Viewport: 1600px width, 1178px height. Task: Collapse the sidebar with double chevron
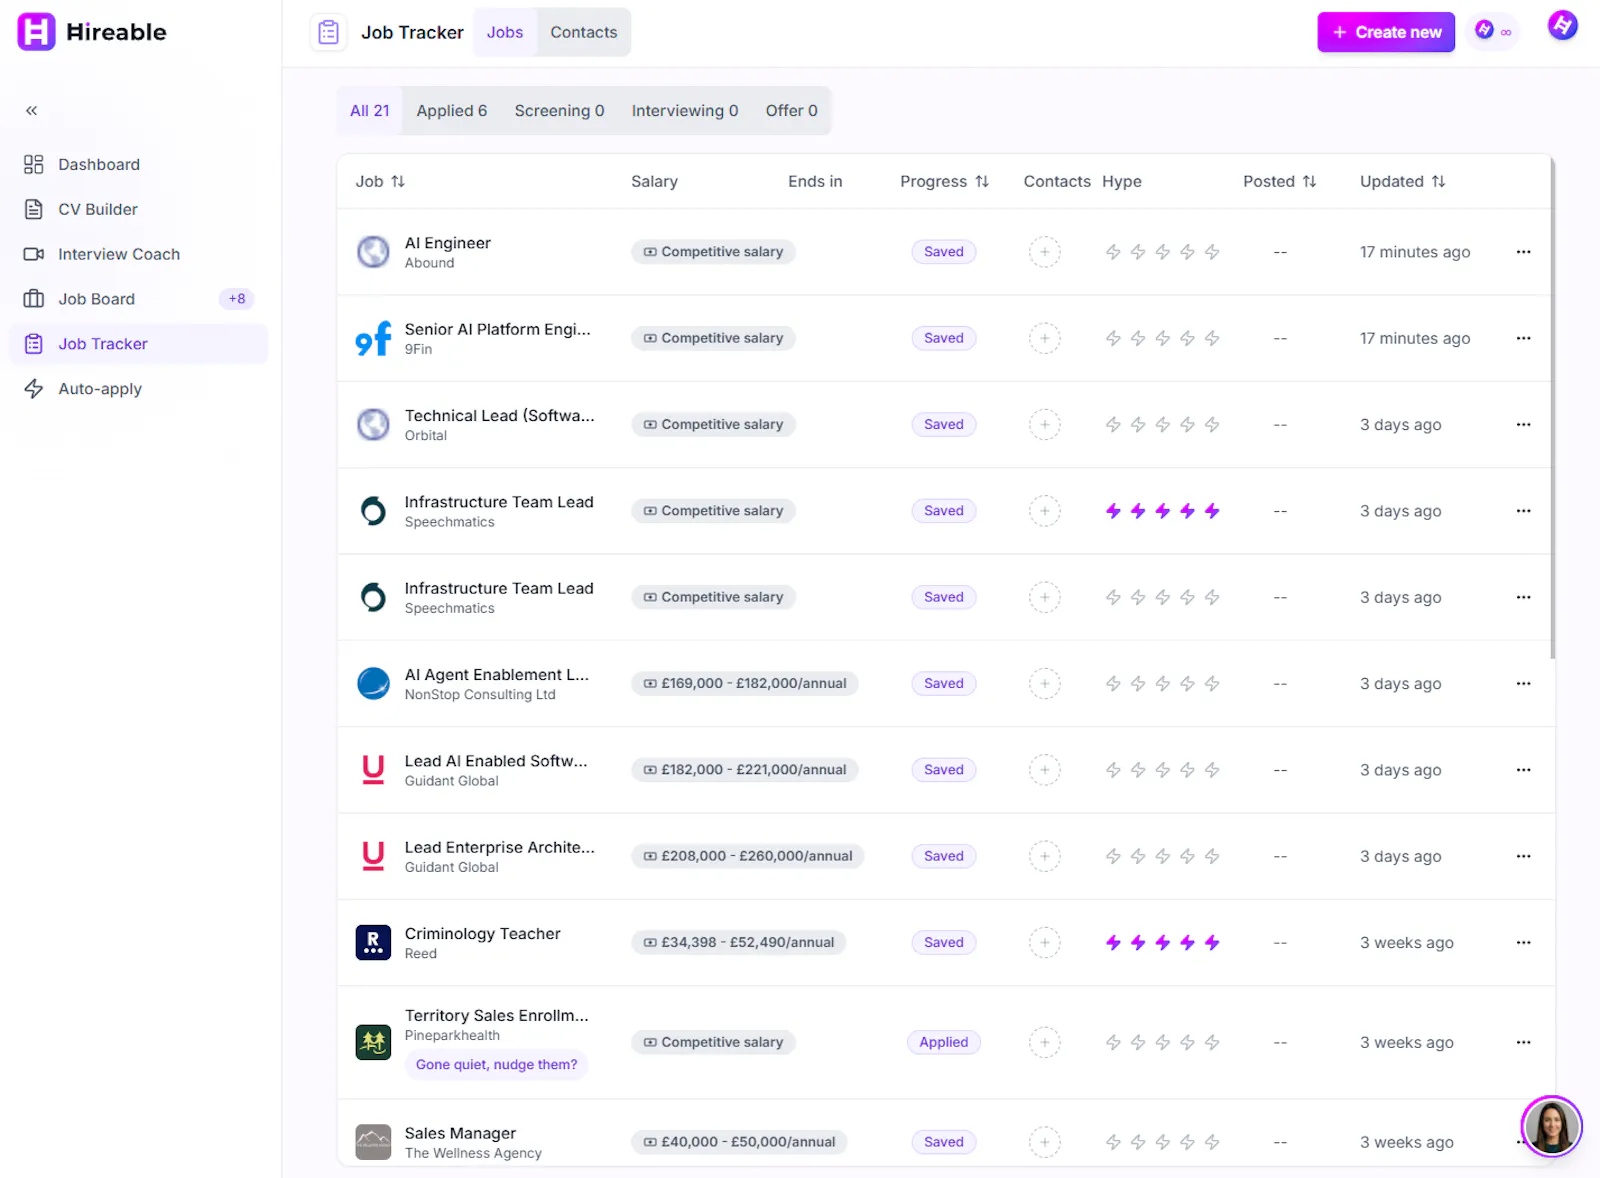pos(32,111)
